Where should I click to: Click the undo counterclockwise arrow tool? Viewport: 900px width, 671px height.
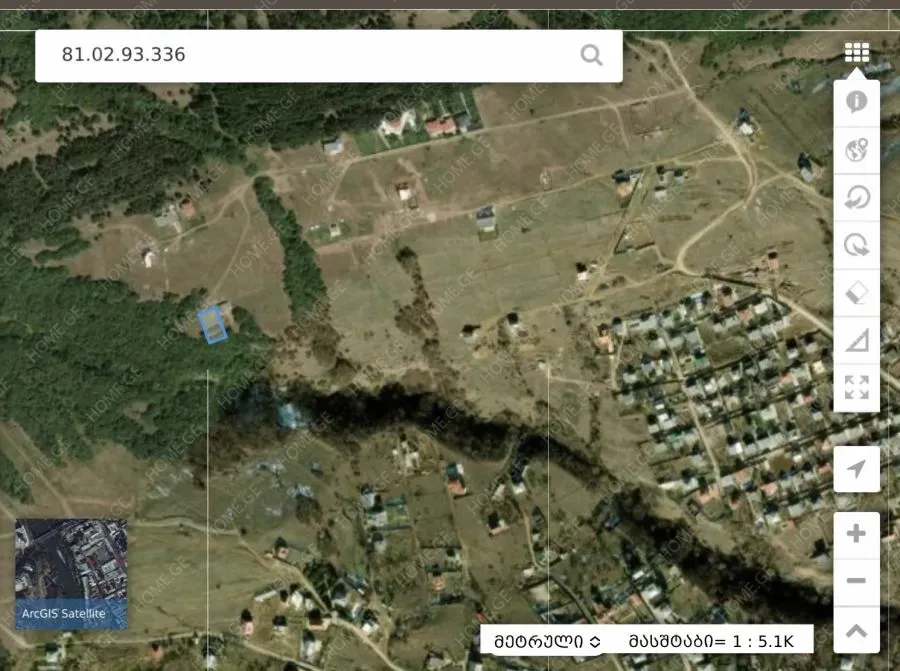(x=856, y=197)
